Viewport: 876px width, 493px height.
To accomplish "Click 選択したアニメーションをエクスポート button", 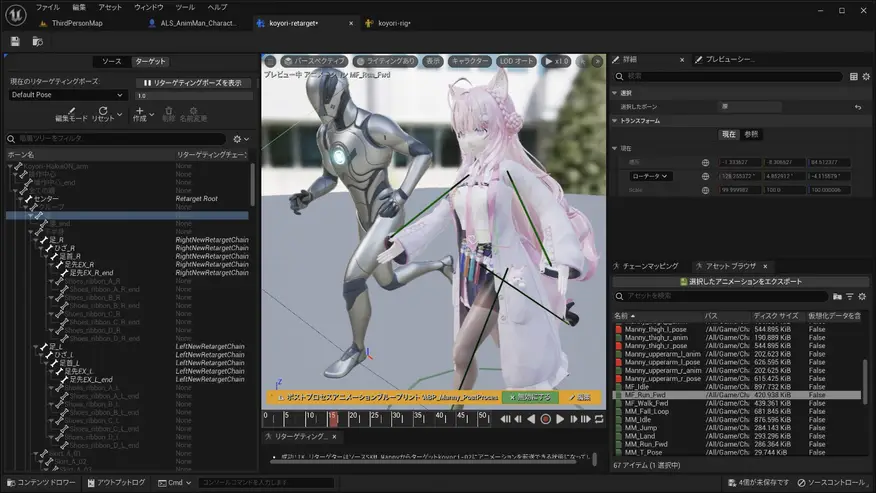I will (x=740, y=282).
